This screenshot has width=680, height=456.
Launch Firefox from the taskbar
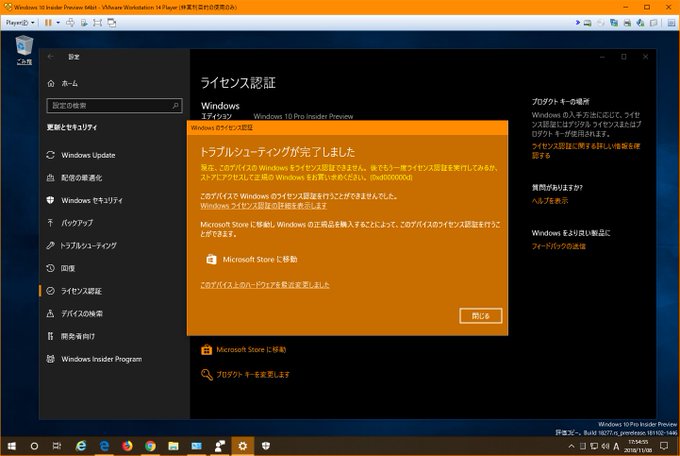pos(128,446)
